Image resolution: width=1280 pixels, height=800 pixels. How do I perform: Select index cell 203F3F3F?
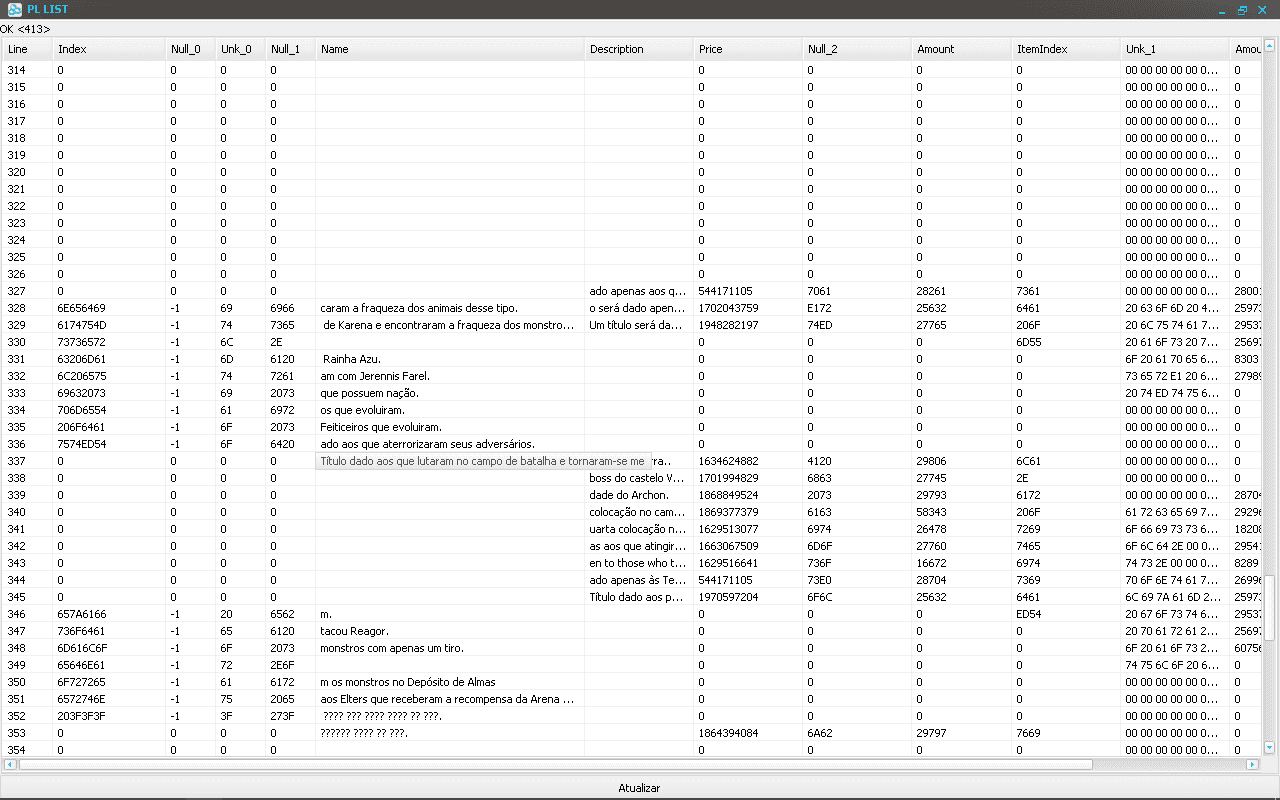(109, 716)
